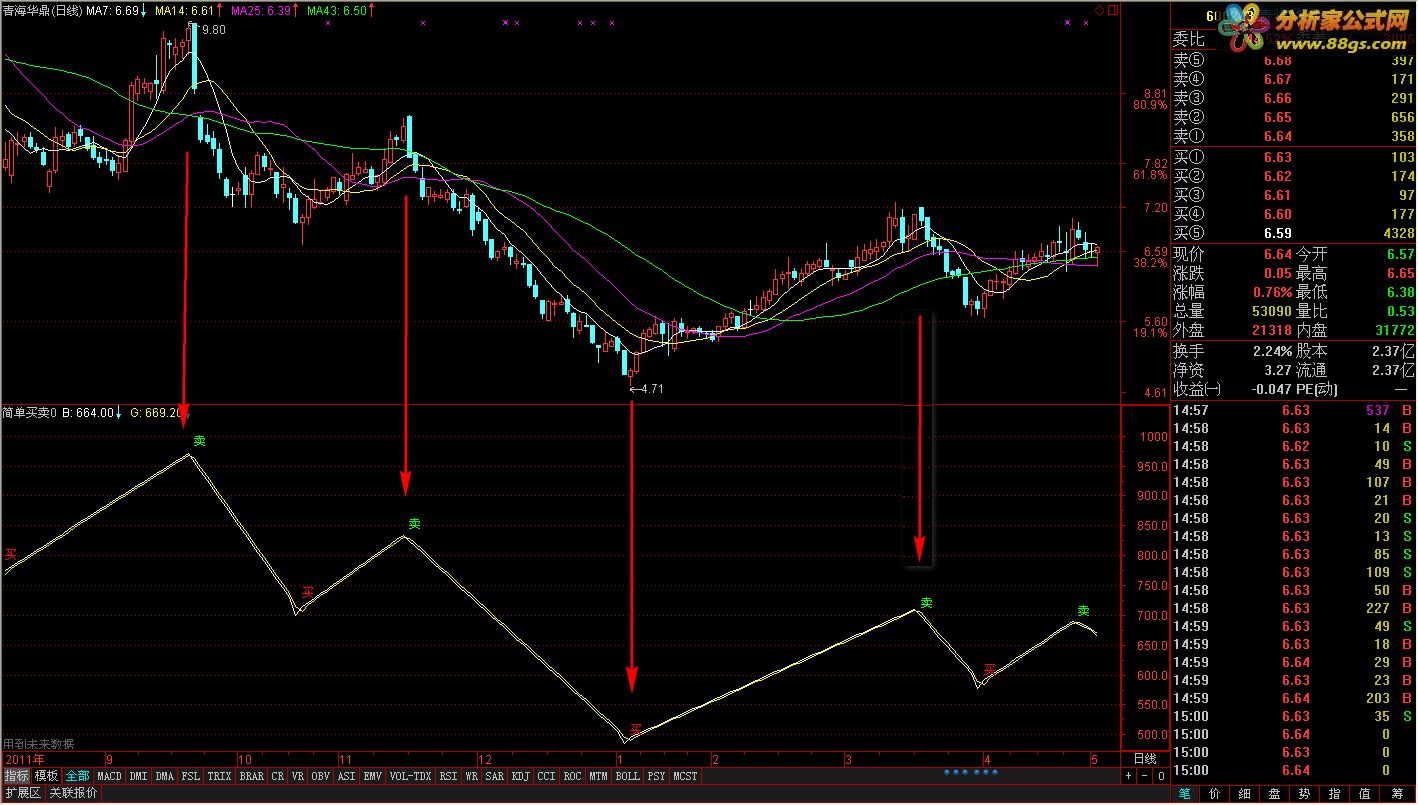Reset chart zoom with the 0 button
Image resolution: width=1418 pixels, height=805 pixels.
(x=1161, y=776)
